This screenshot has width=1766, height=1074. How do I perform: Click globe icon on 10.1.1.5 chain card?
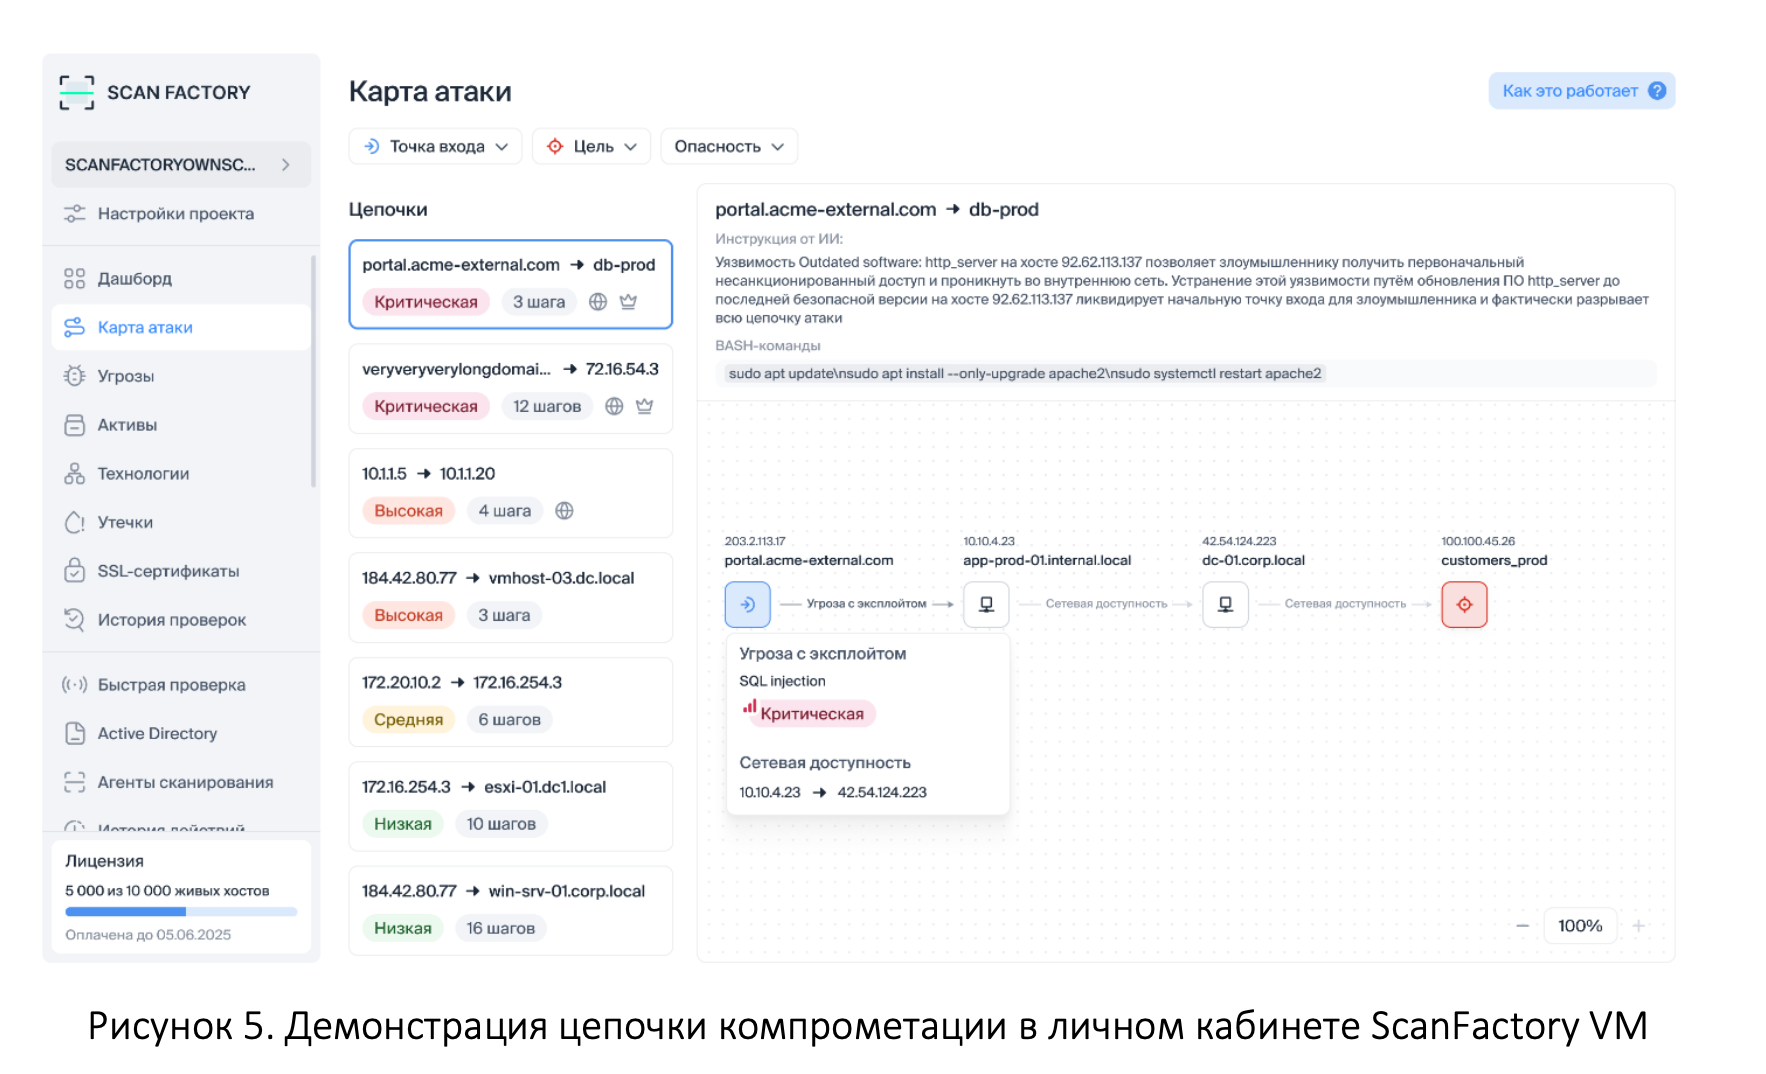[x=564, y=511]
